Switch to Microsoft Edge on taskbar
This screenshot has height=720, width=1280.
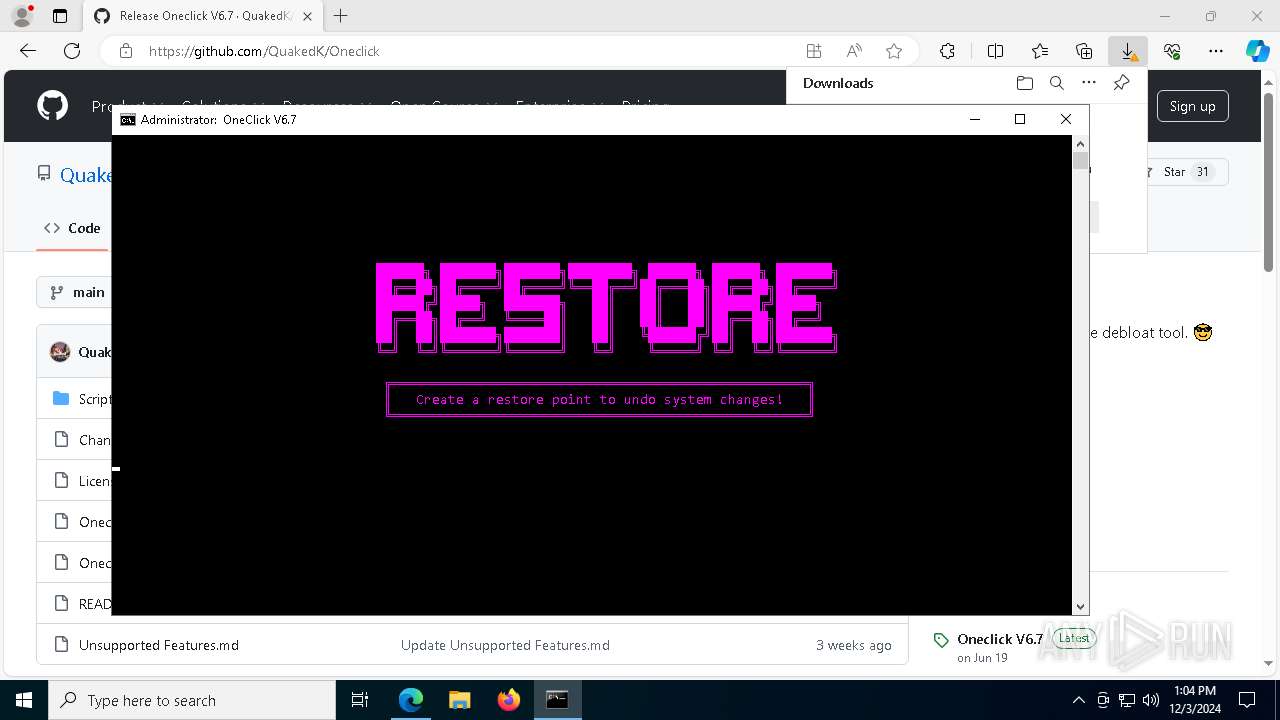click(411, 700)
